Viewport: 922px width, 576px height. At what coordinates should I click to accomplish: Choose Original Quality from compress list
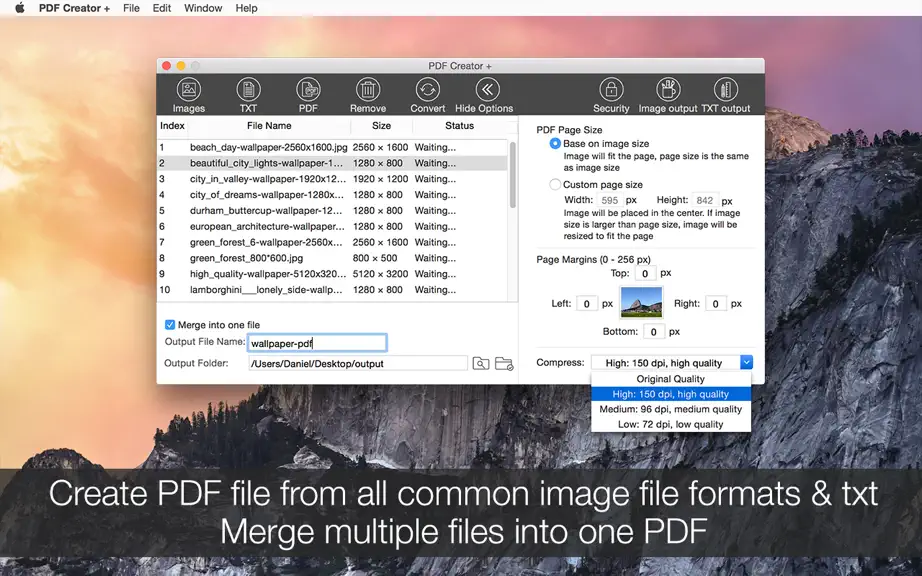pos(670,379)
